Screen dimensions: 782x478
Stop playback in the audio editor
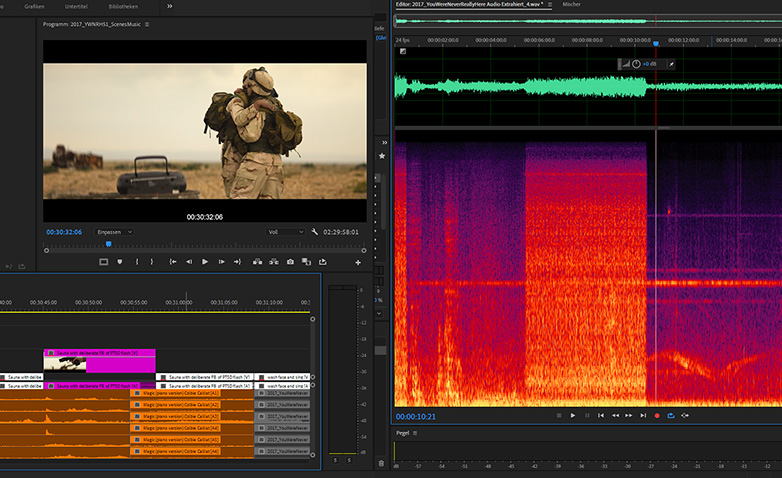tap(559, 415)
